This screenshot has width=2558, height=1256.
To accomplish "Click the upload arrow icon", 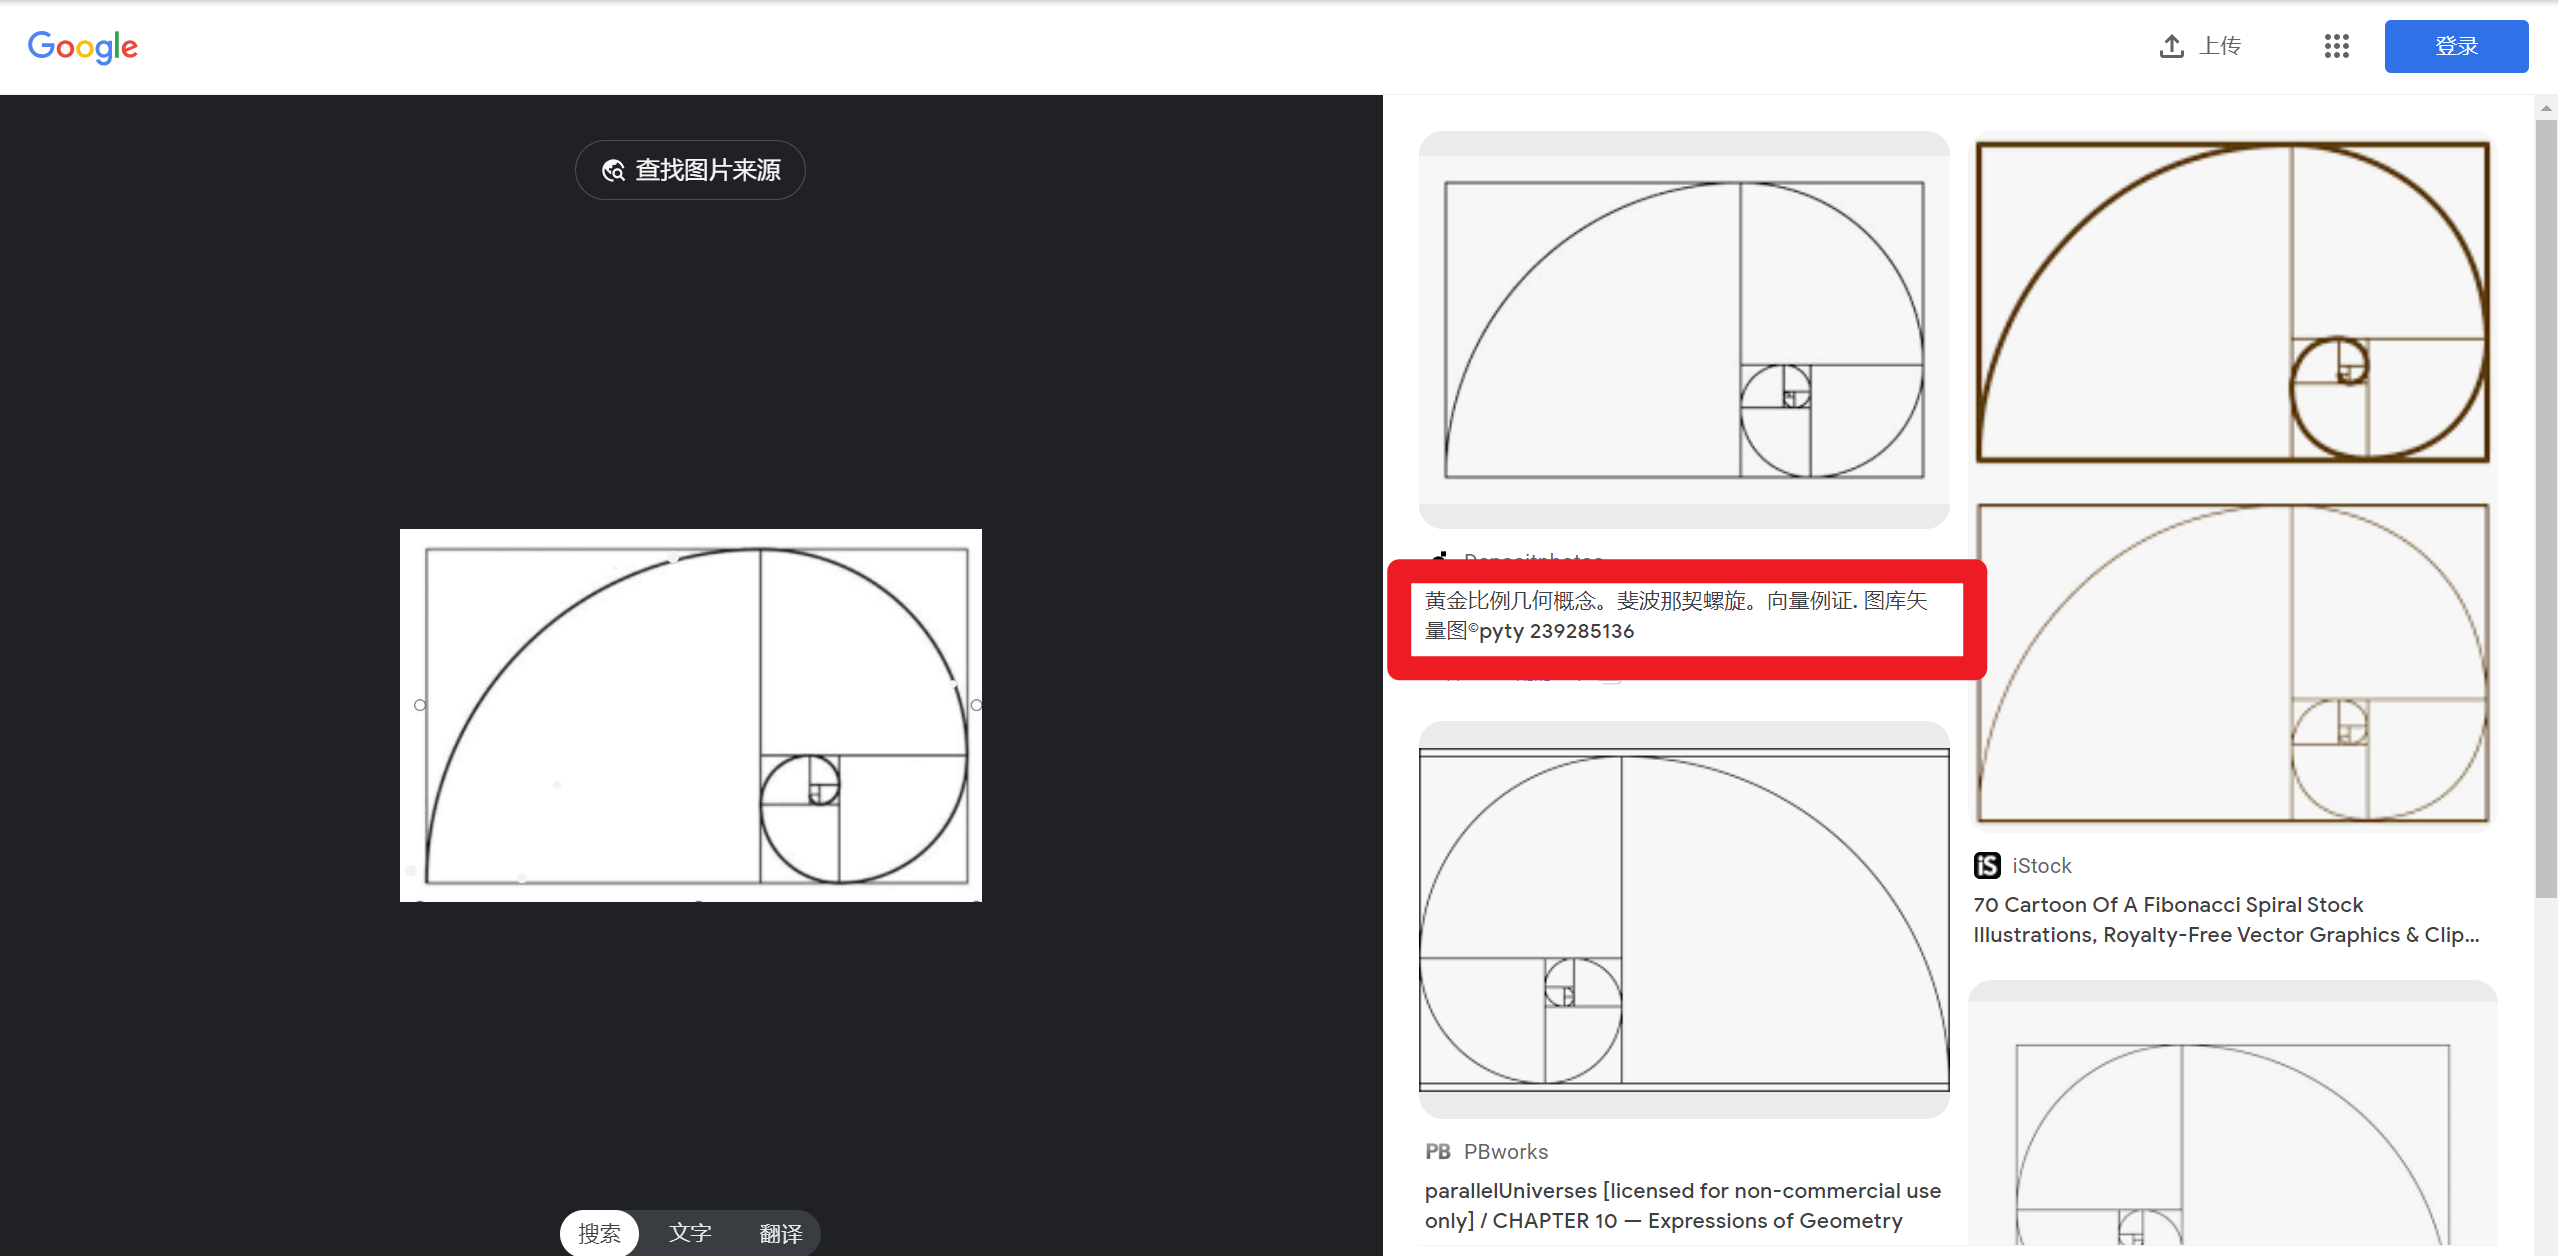I will [x=2171, y=46].
